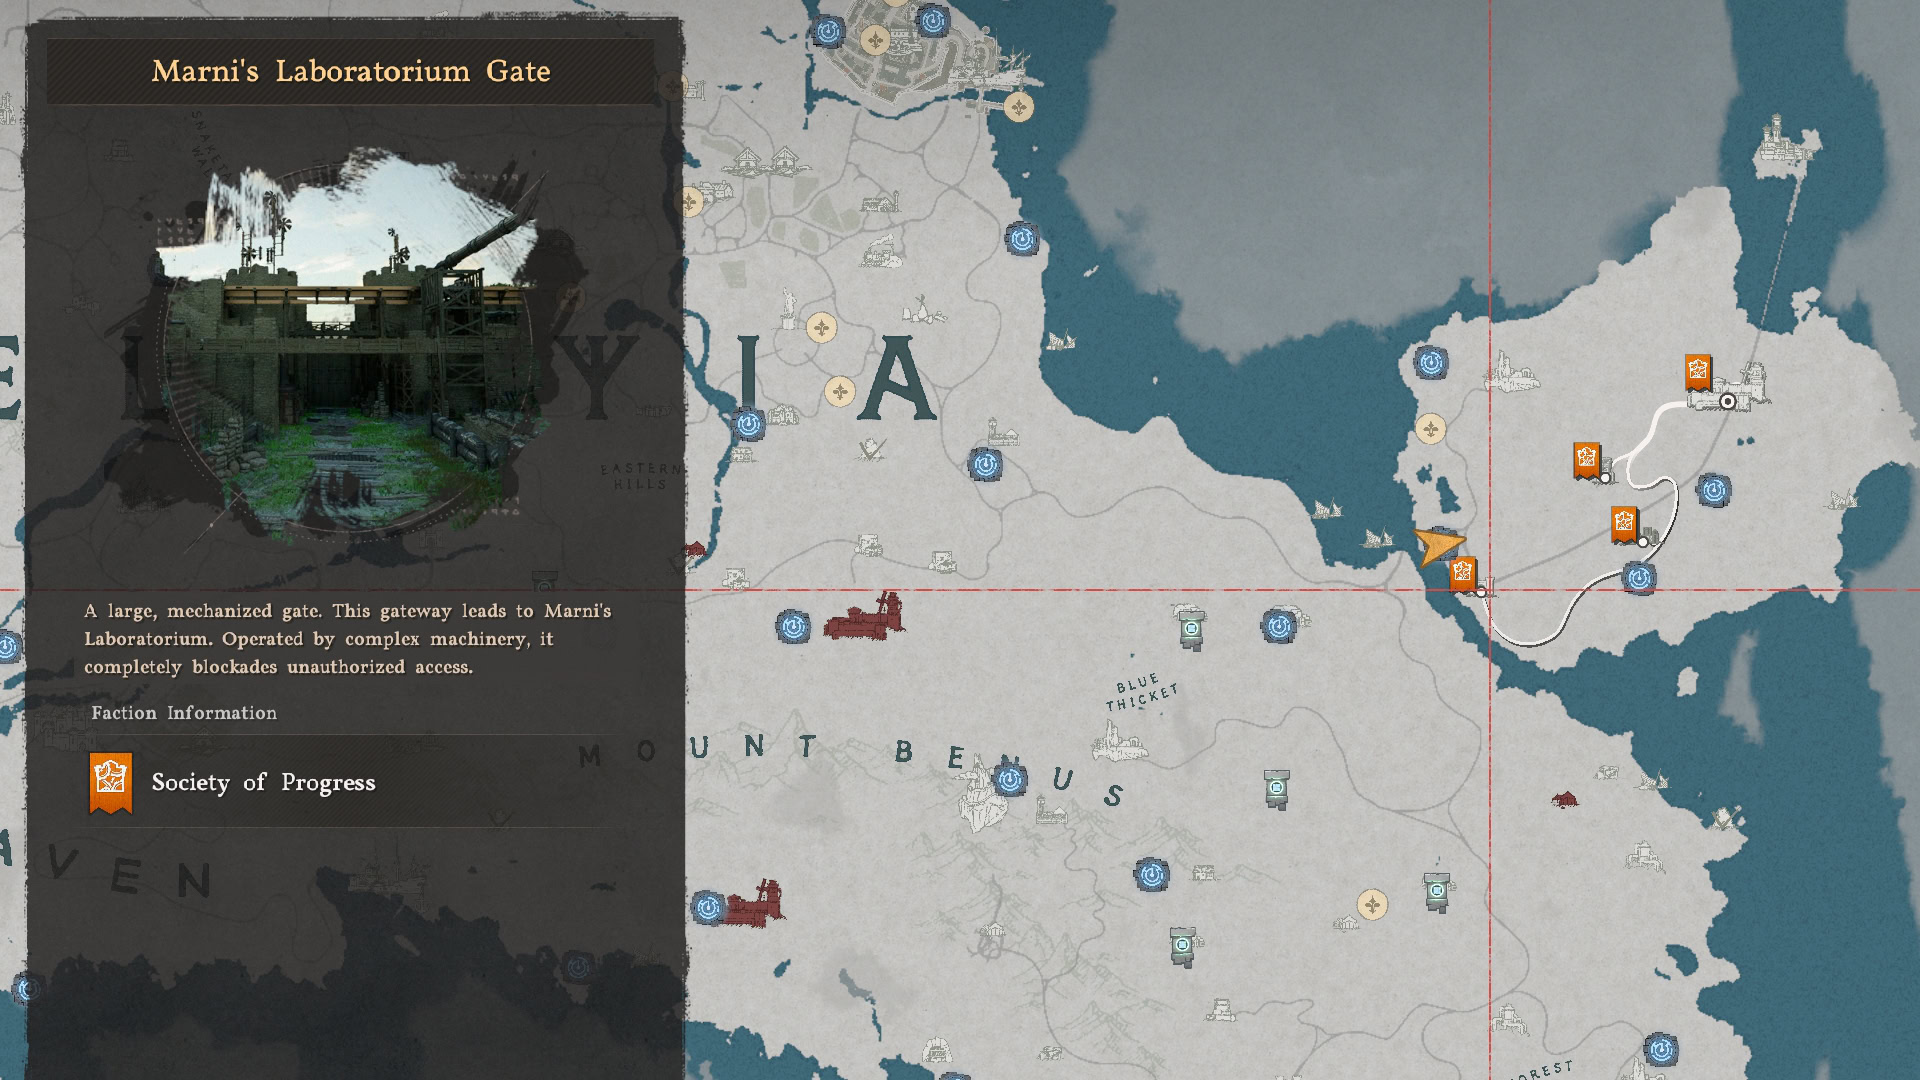Screen dimensions: 1920x1080
Task: Select the gold fleur-de-lis marker beside a teal tower
Action: pos(1373,905)
